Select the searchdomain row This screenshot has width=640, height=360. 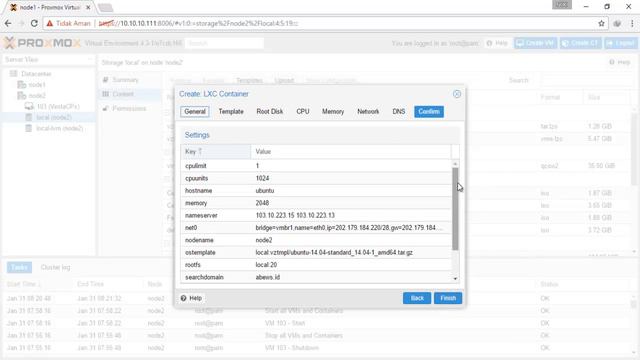click(316, 277)
